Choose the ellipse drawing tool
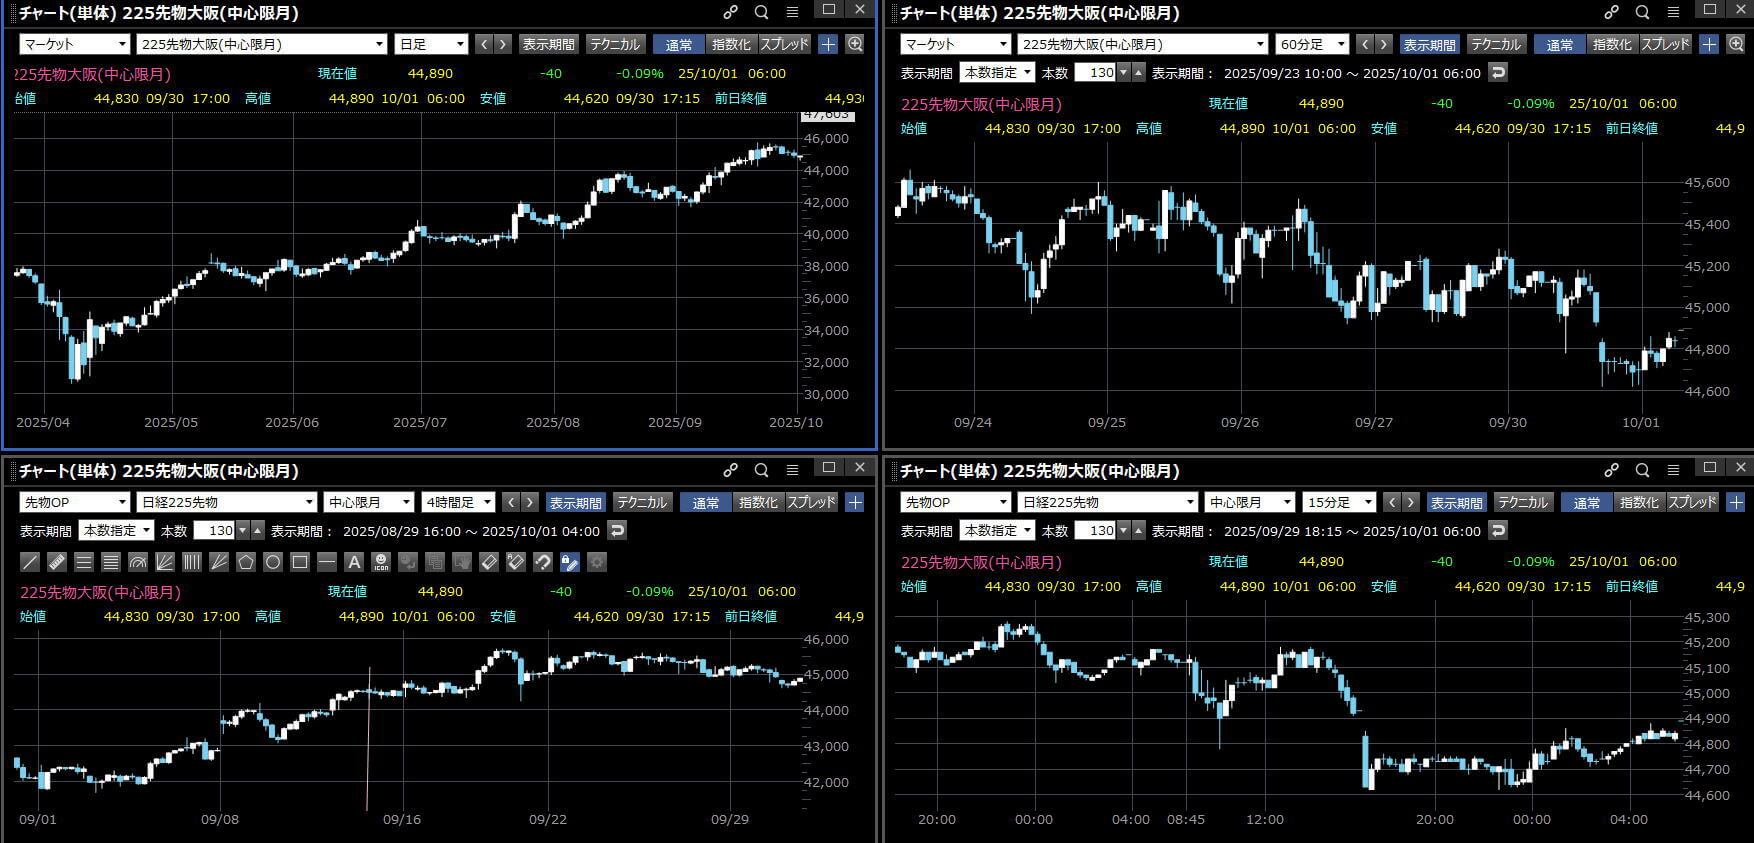The image size is (1754, 843). point(272,562)
